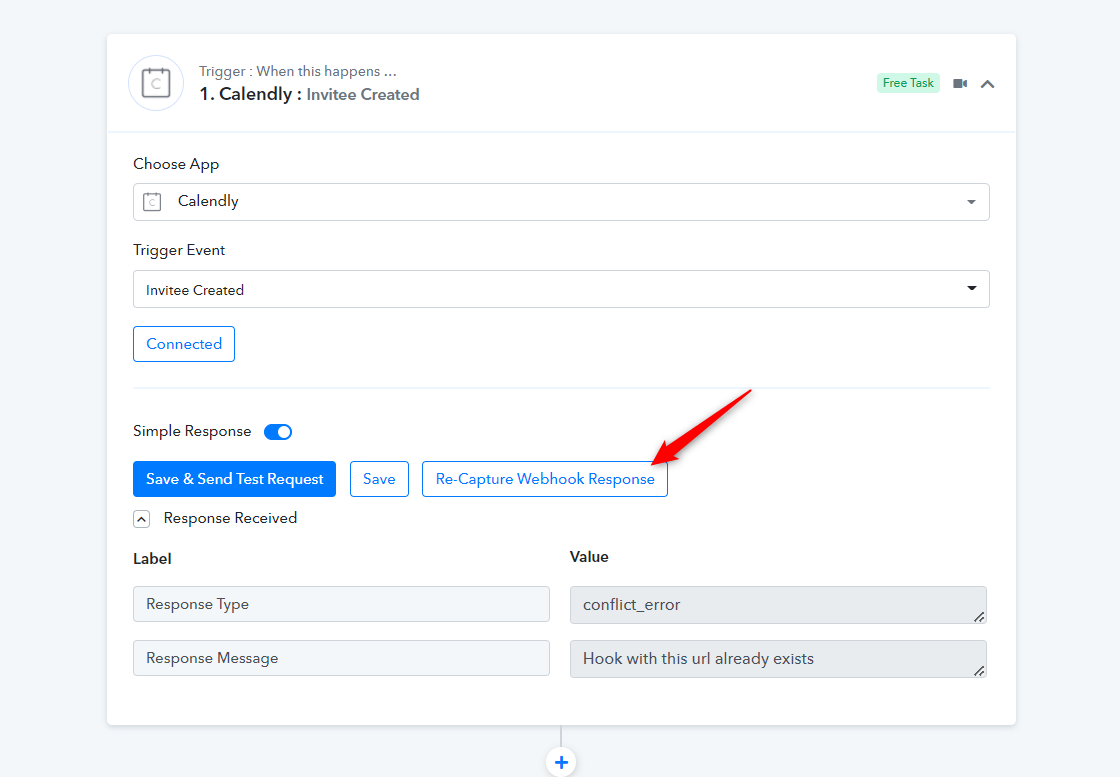Open the Trigger Event Invitee Created dropdown
Screen dimensions: 1120x777
pyautogui.click(x=561, y=289)
